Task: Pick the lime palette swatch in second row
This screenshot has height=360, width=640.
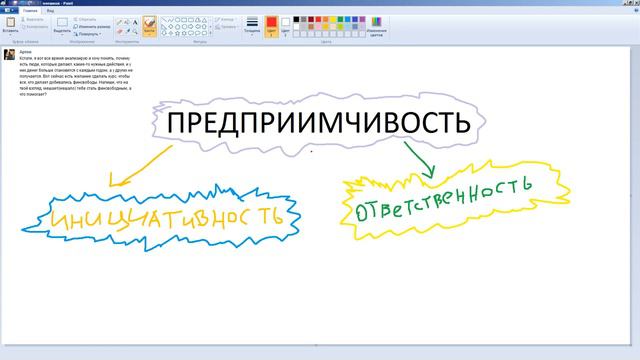Action: tap(340, 27)
